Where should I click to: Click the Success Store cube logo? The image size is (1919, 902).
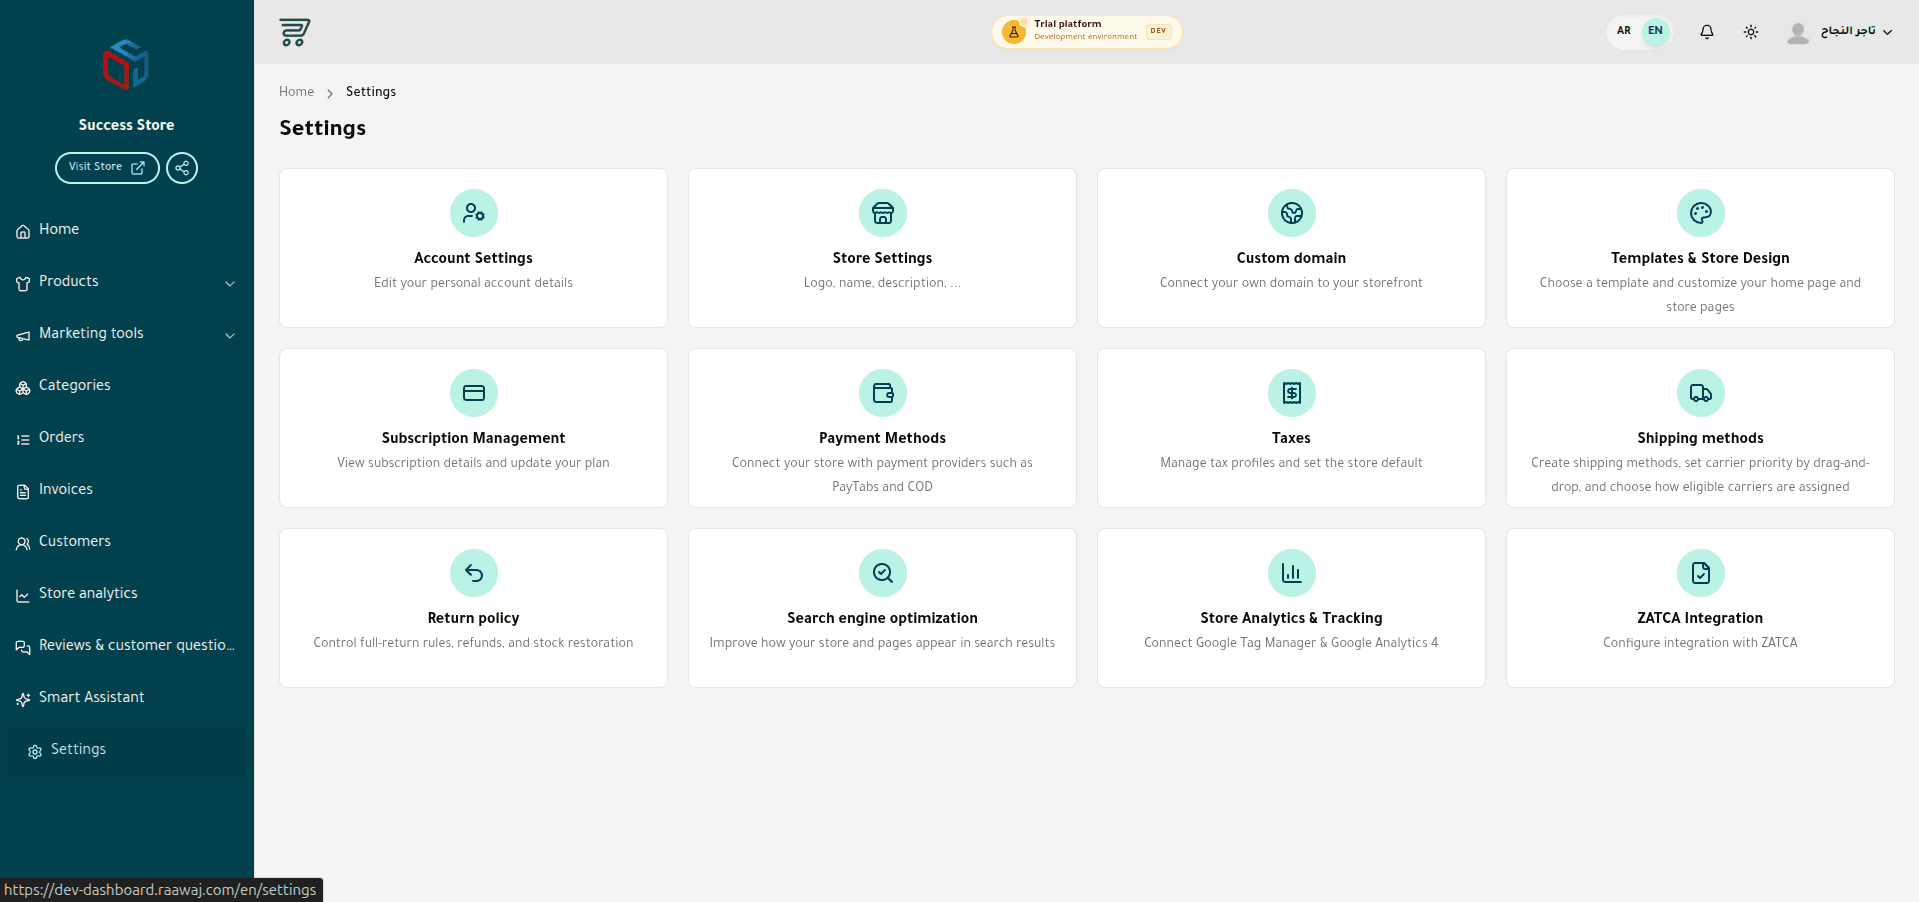tap(126, 65)
